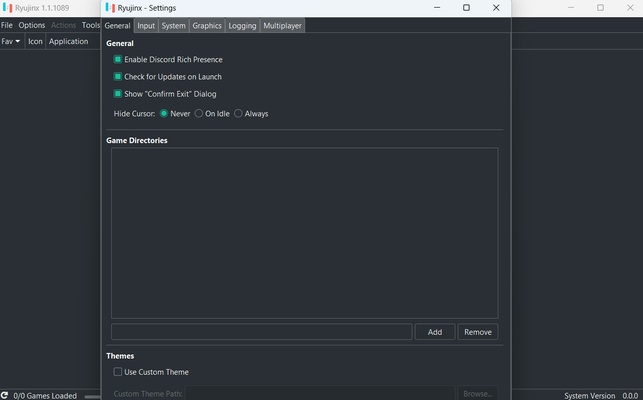The width and height of the screenshot is (643, 400).
Task: Click the game directory path input field
Action: click(x=262, y=332)
